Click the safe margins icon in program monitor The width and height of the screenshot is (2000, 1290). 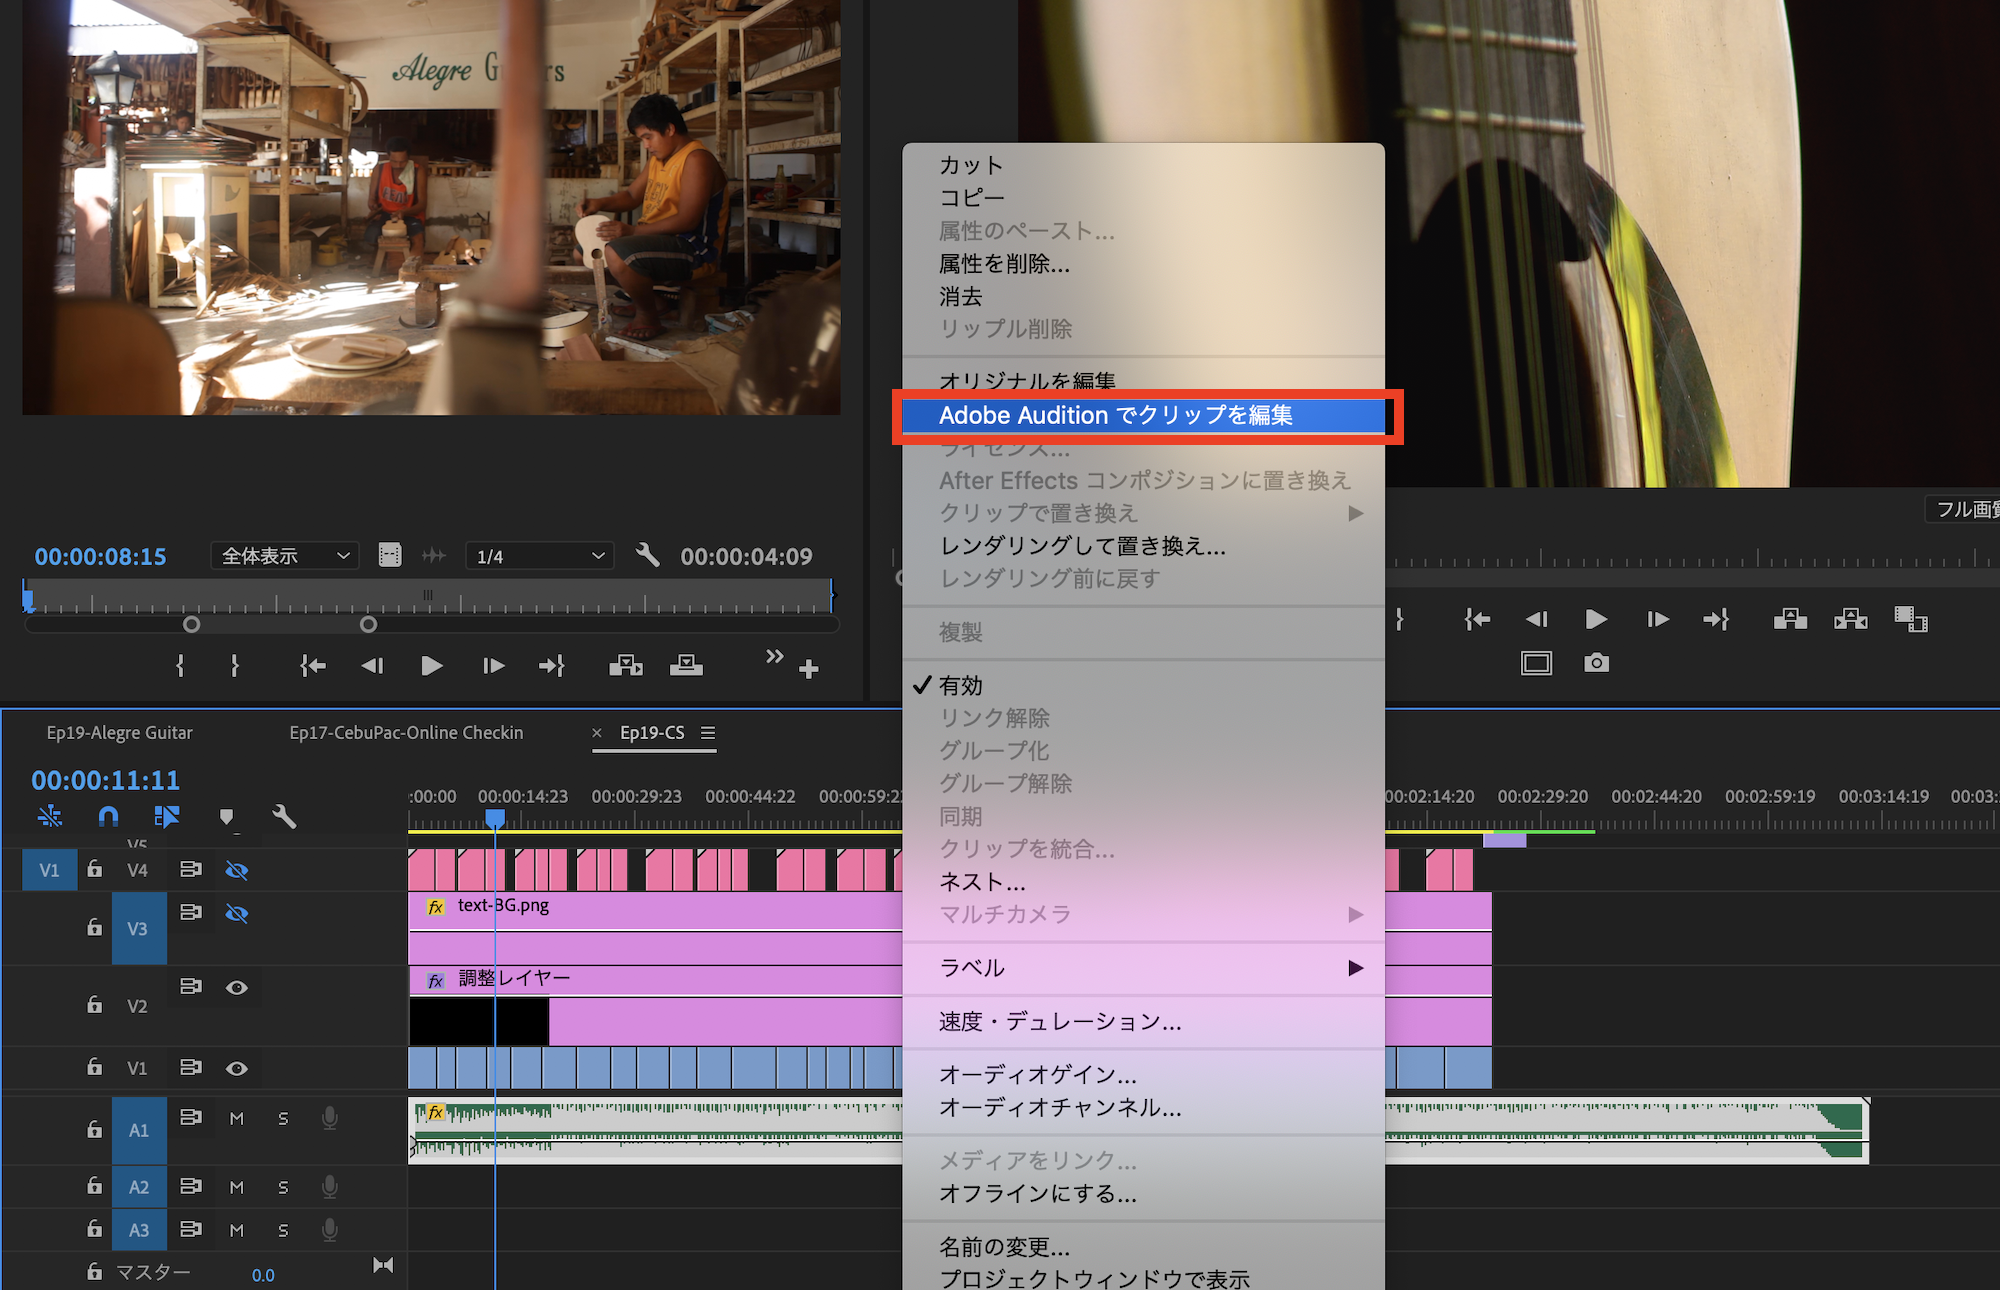(1536, 663)
